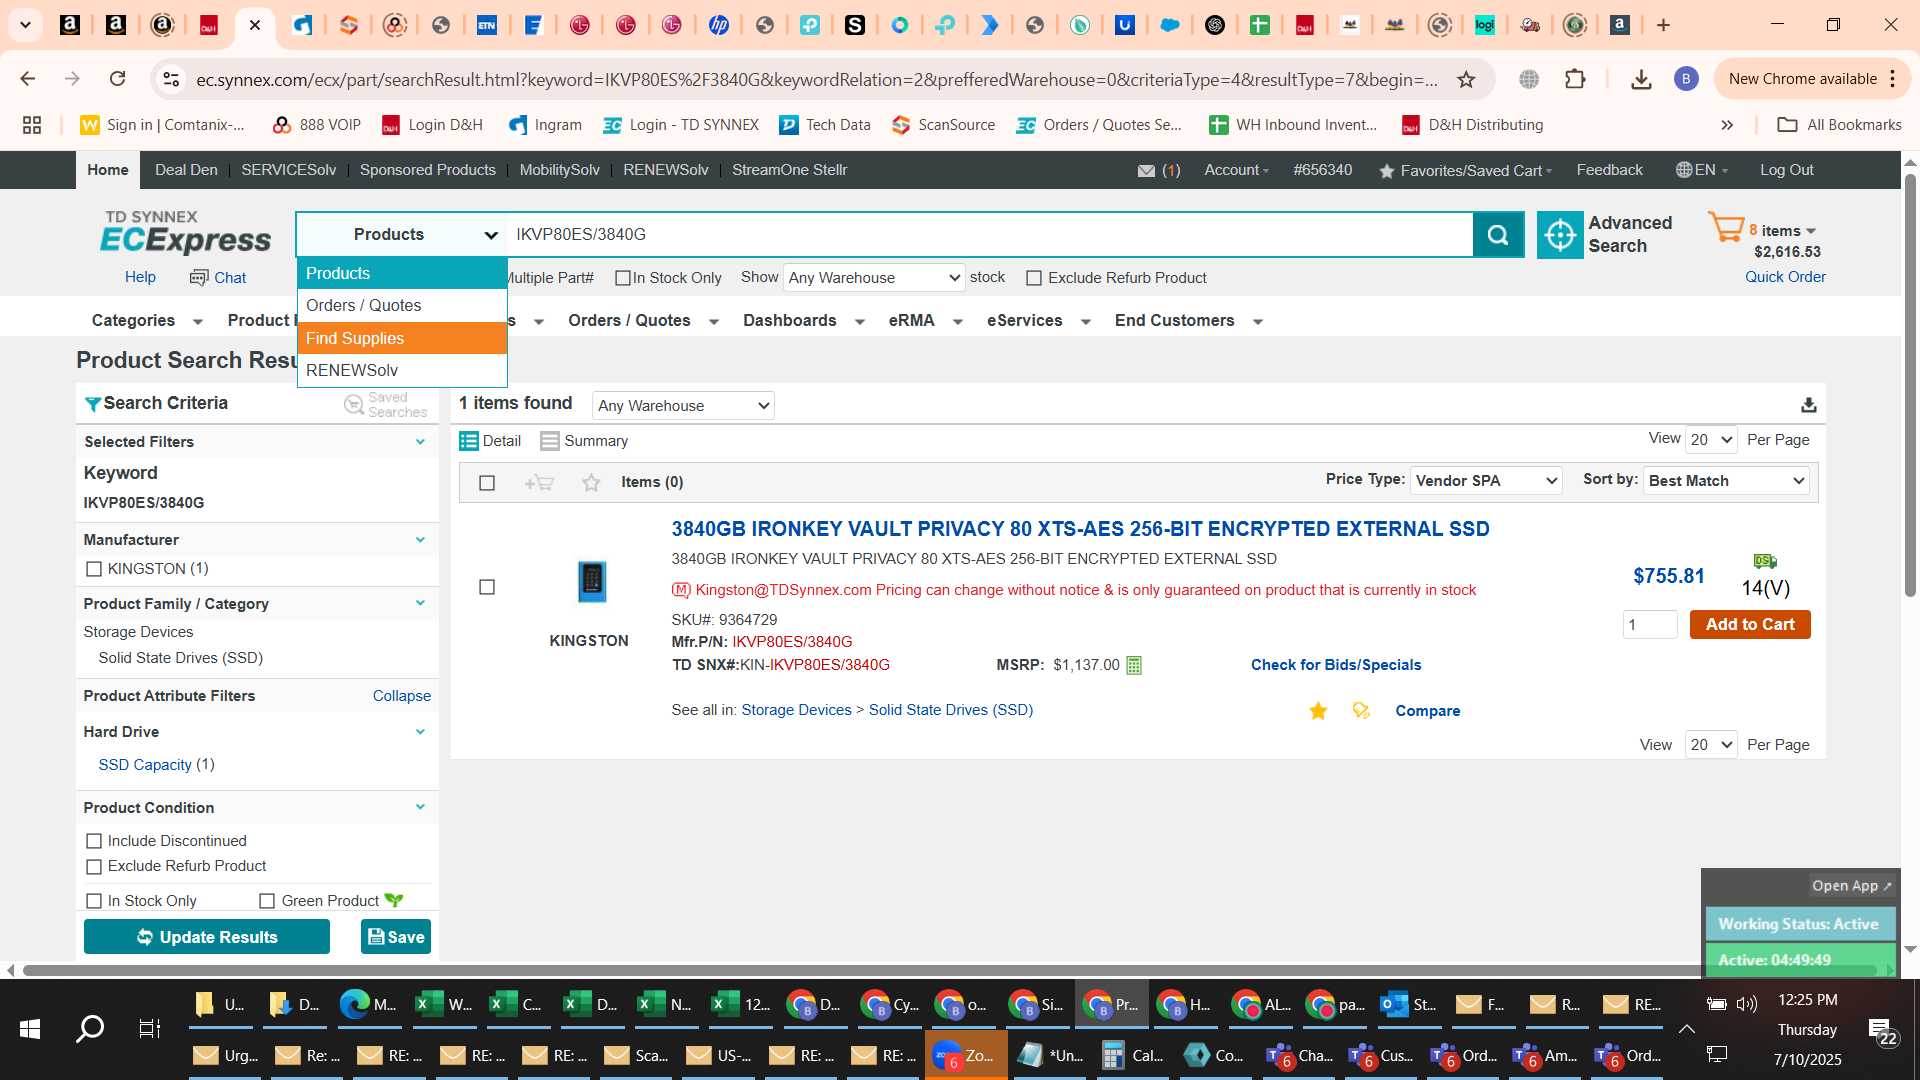Open the shopping cart icon
This screenshot has width=1920, height=1080.
[1726, 228]
